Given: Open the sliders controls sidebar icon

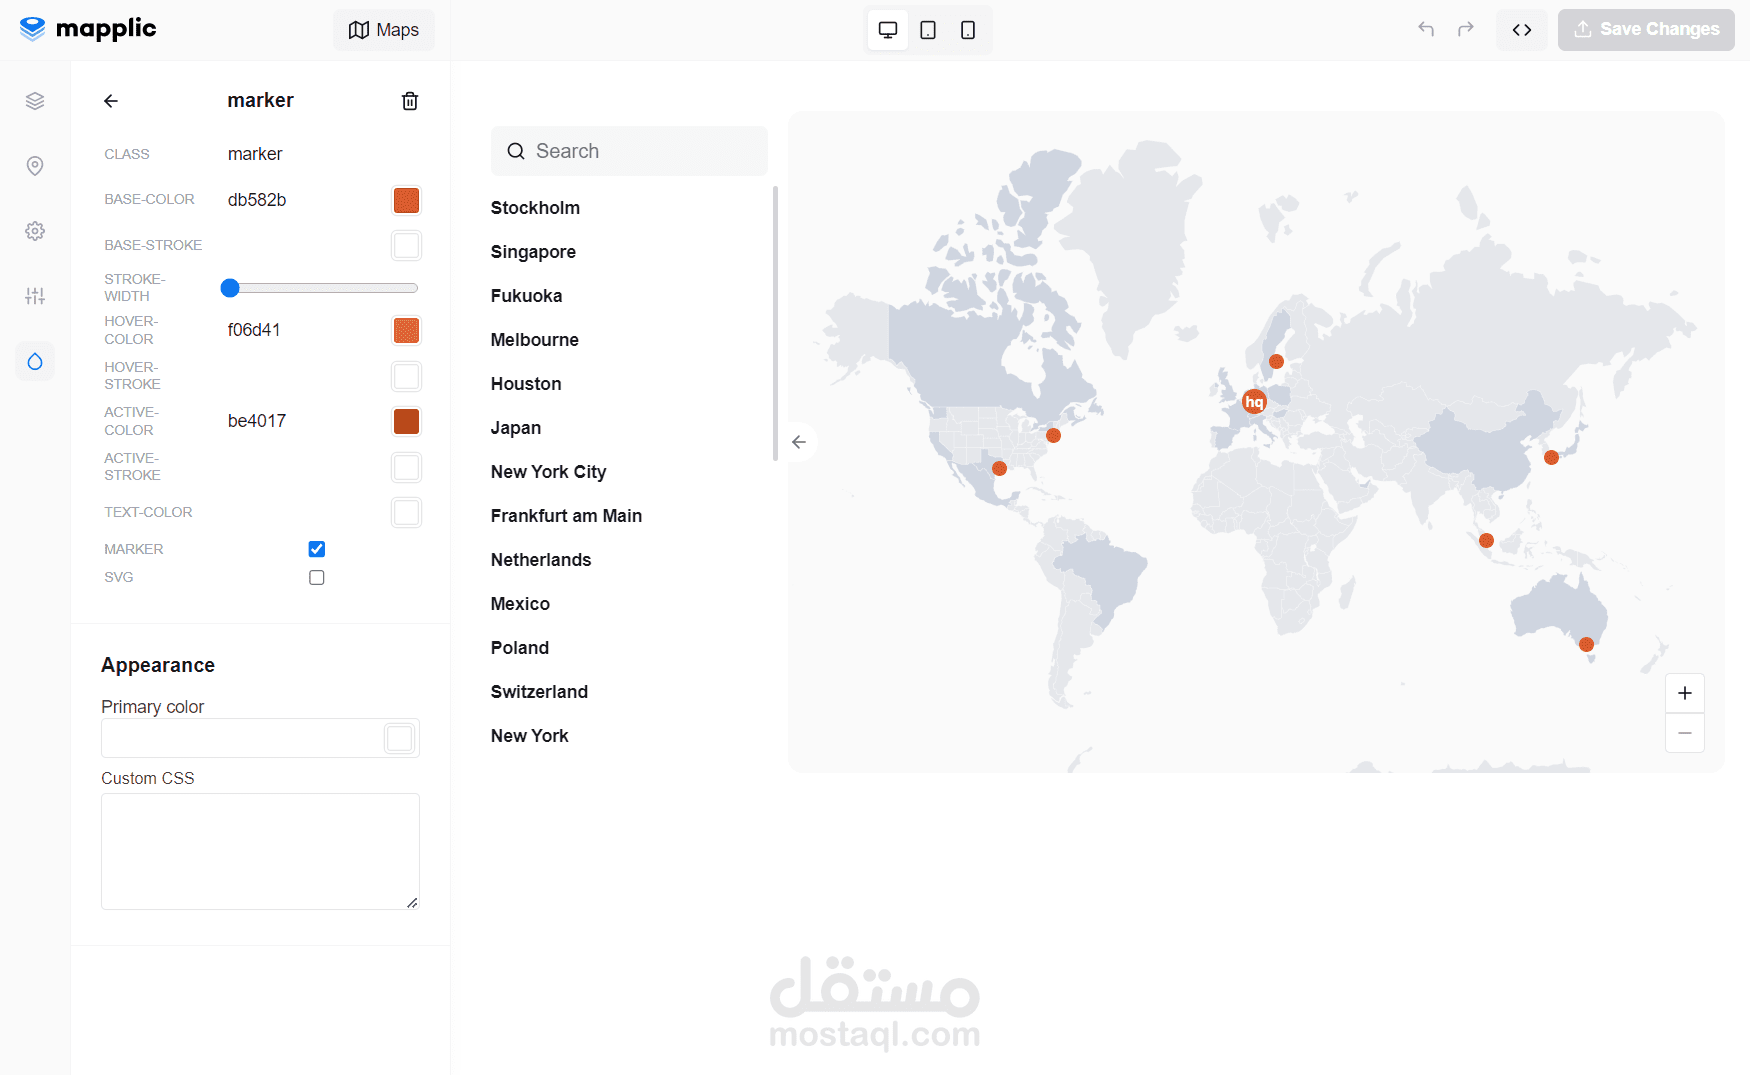Looking at the screenshot, I should (35, 296).
